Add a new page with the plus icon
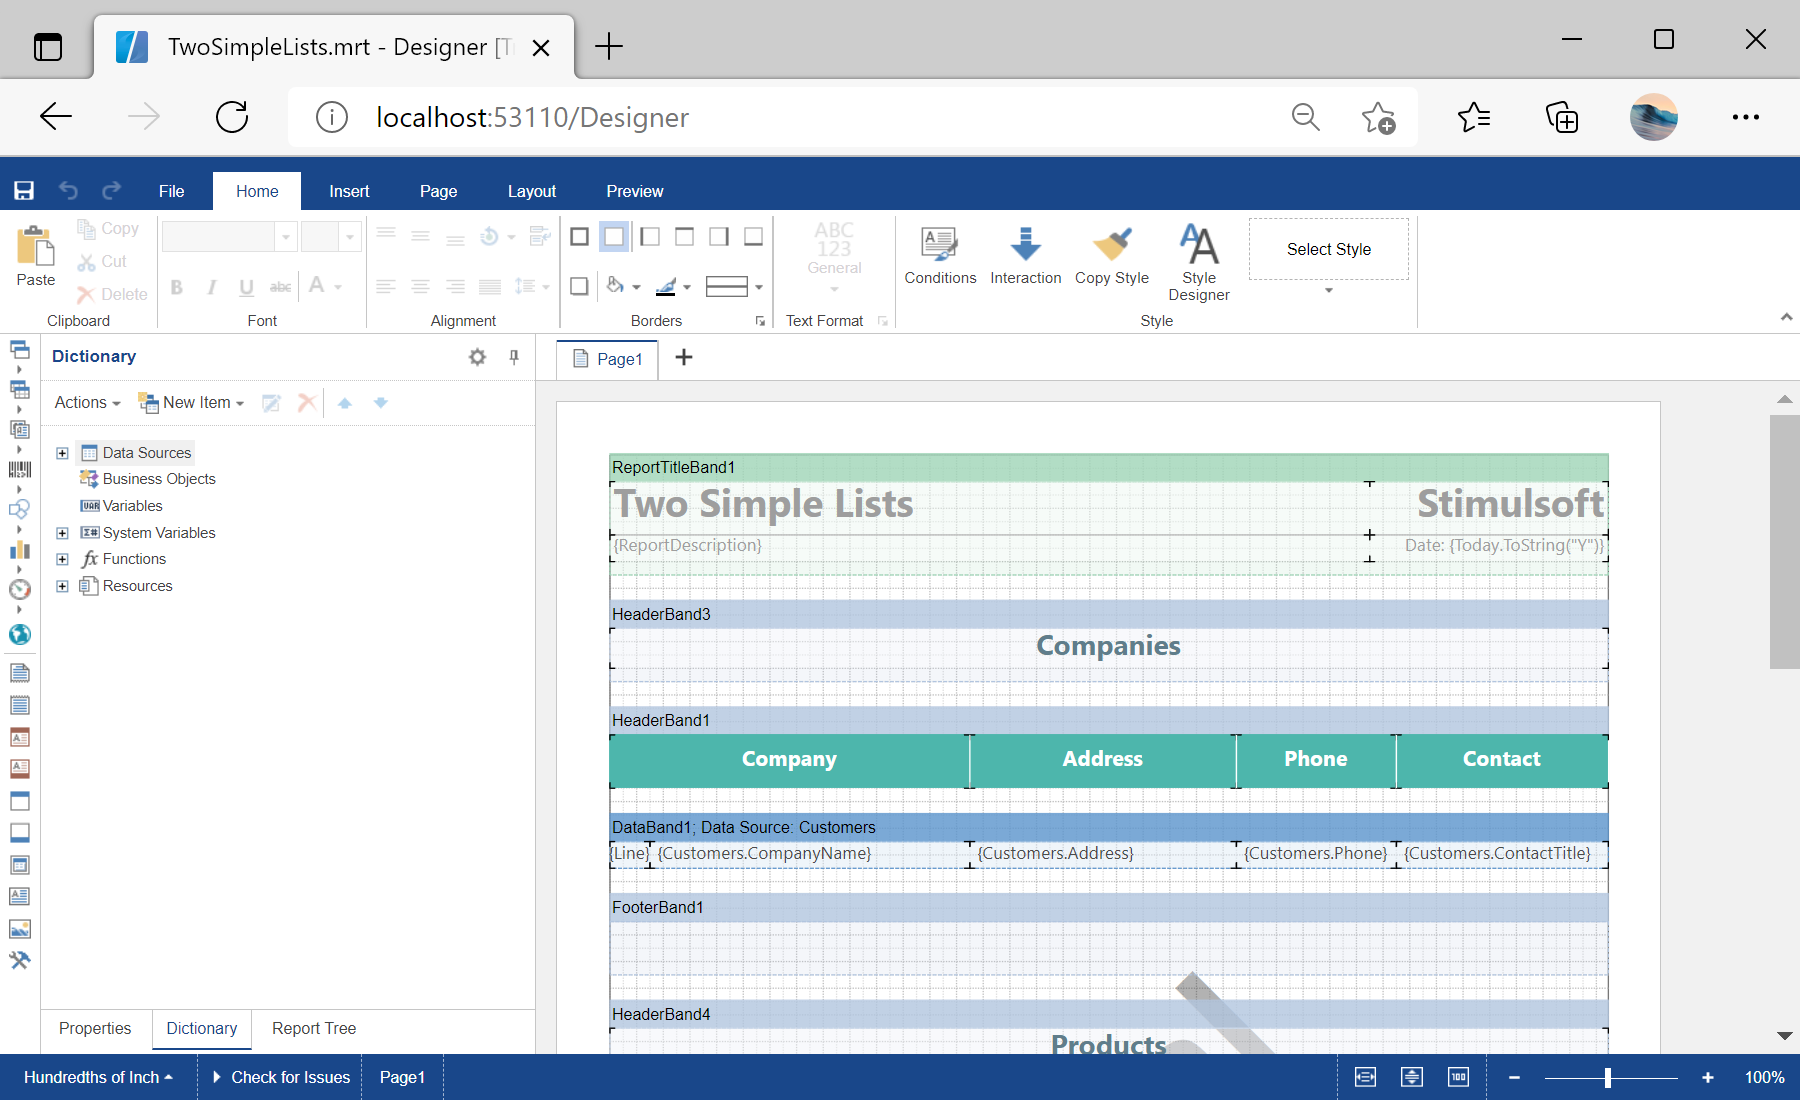1800x1100 pixels. click(x=684, y=358)
